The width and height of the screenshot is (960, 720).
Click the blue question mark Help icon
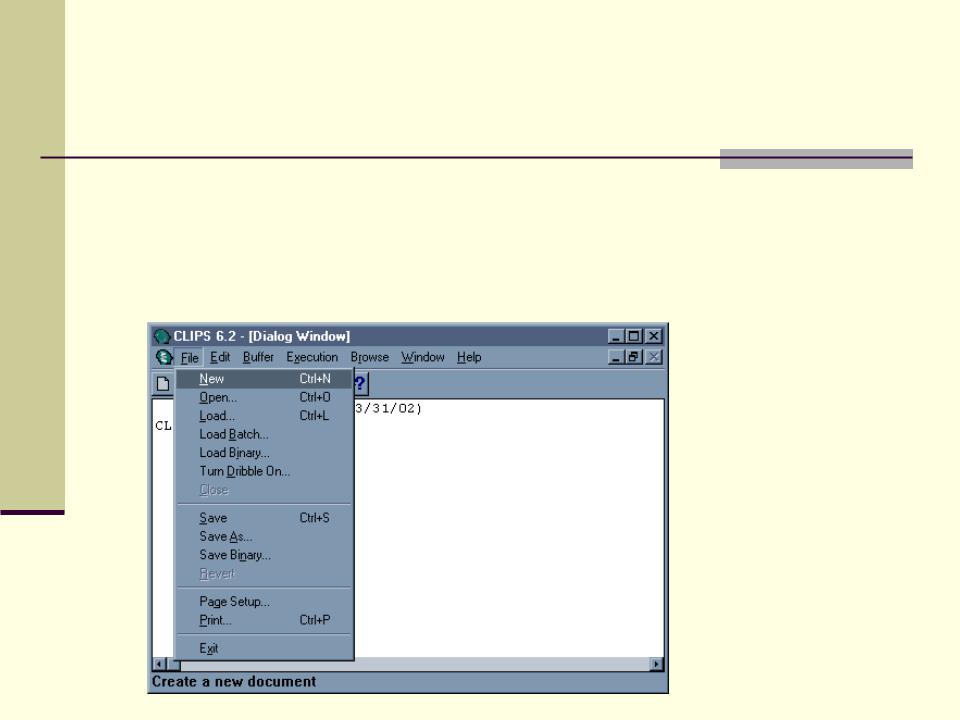(x=360, y=384)
